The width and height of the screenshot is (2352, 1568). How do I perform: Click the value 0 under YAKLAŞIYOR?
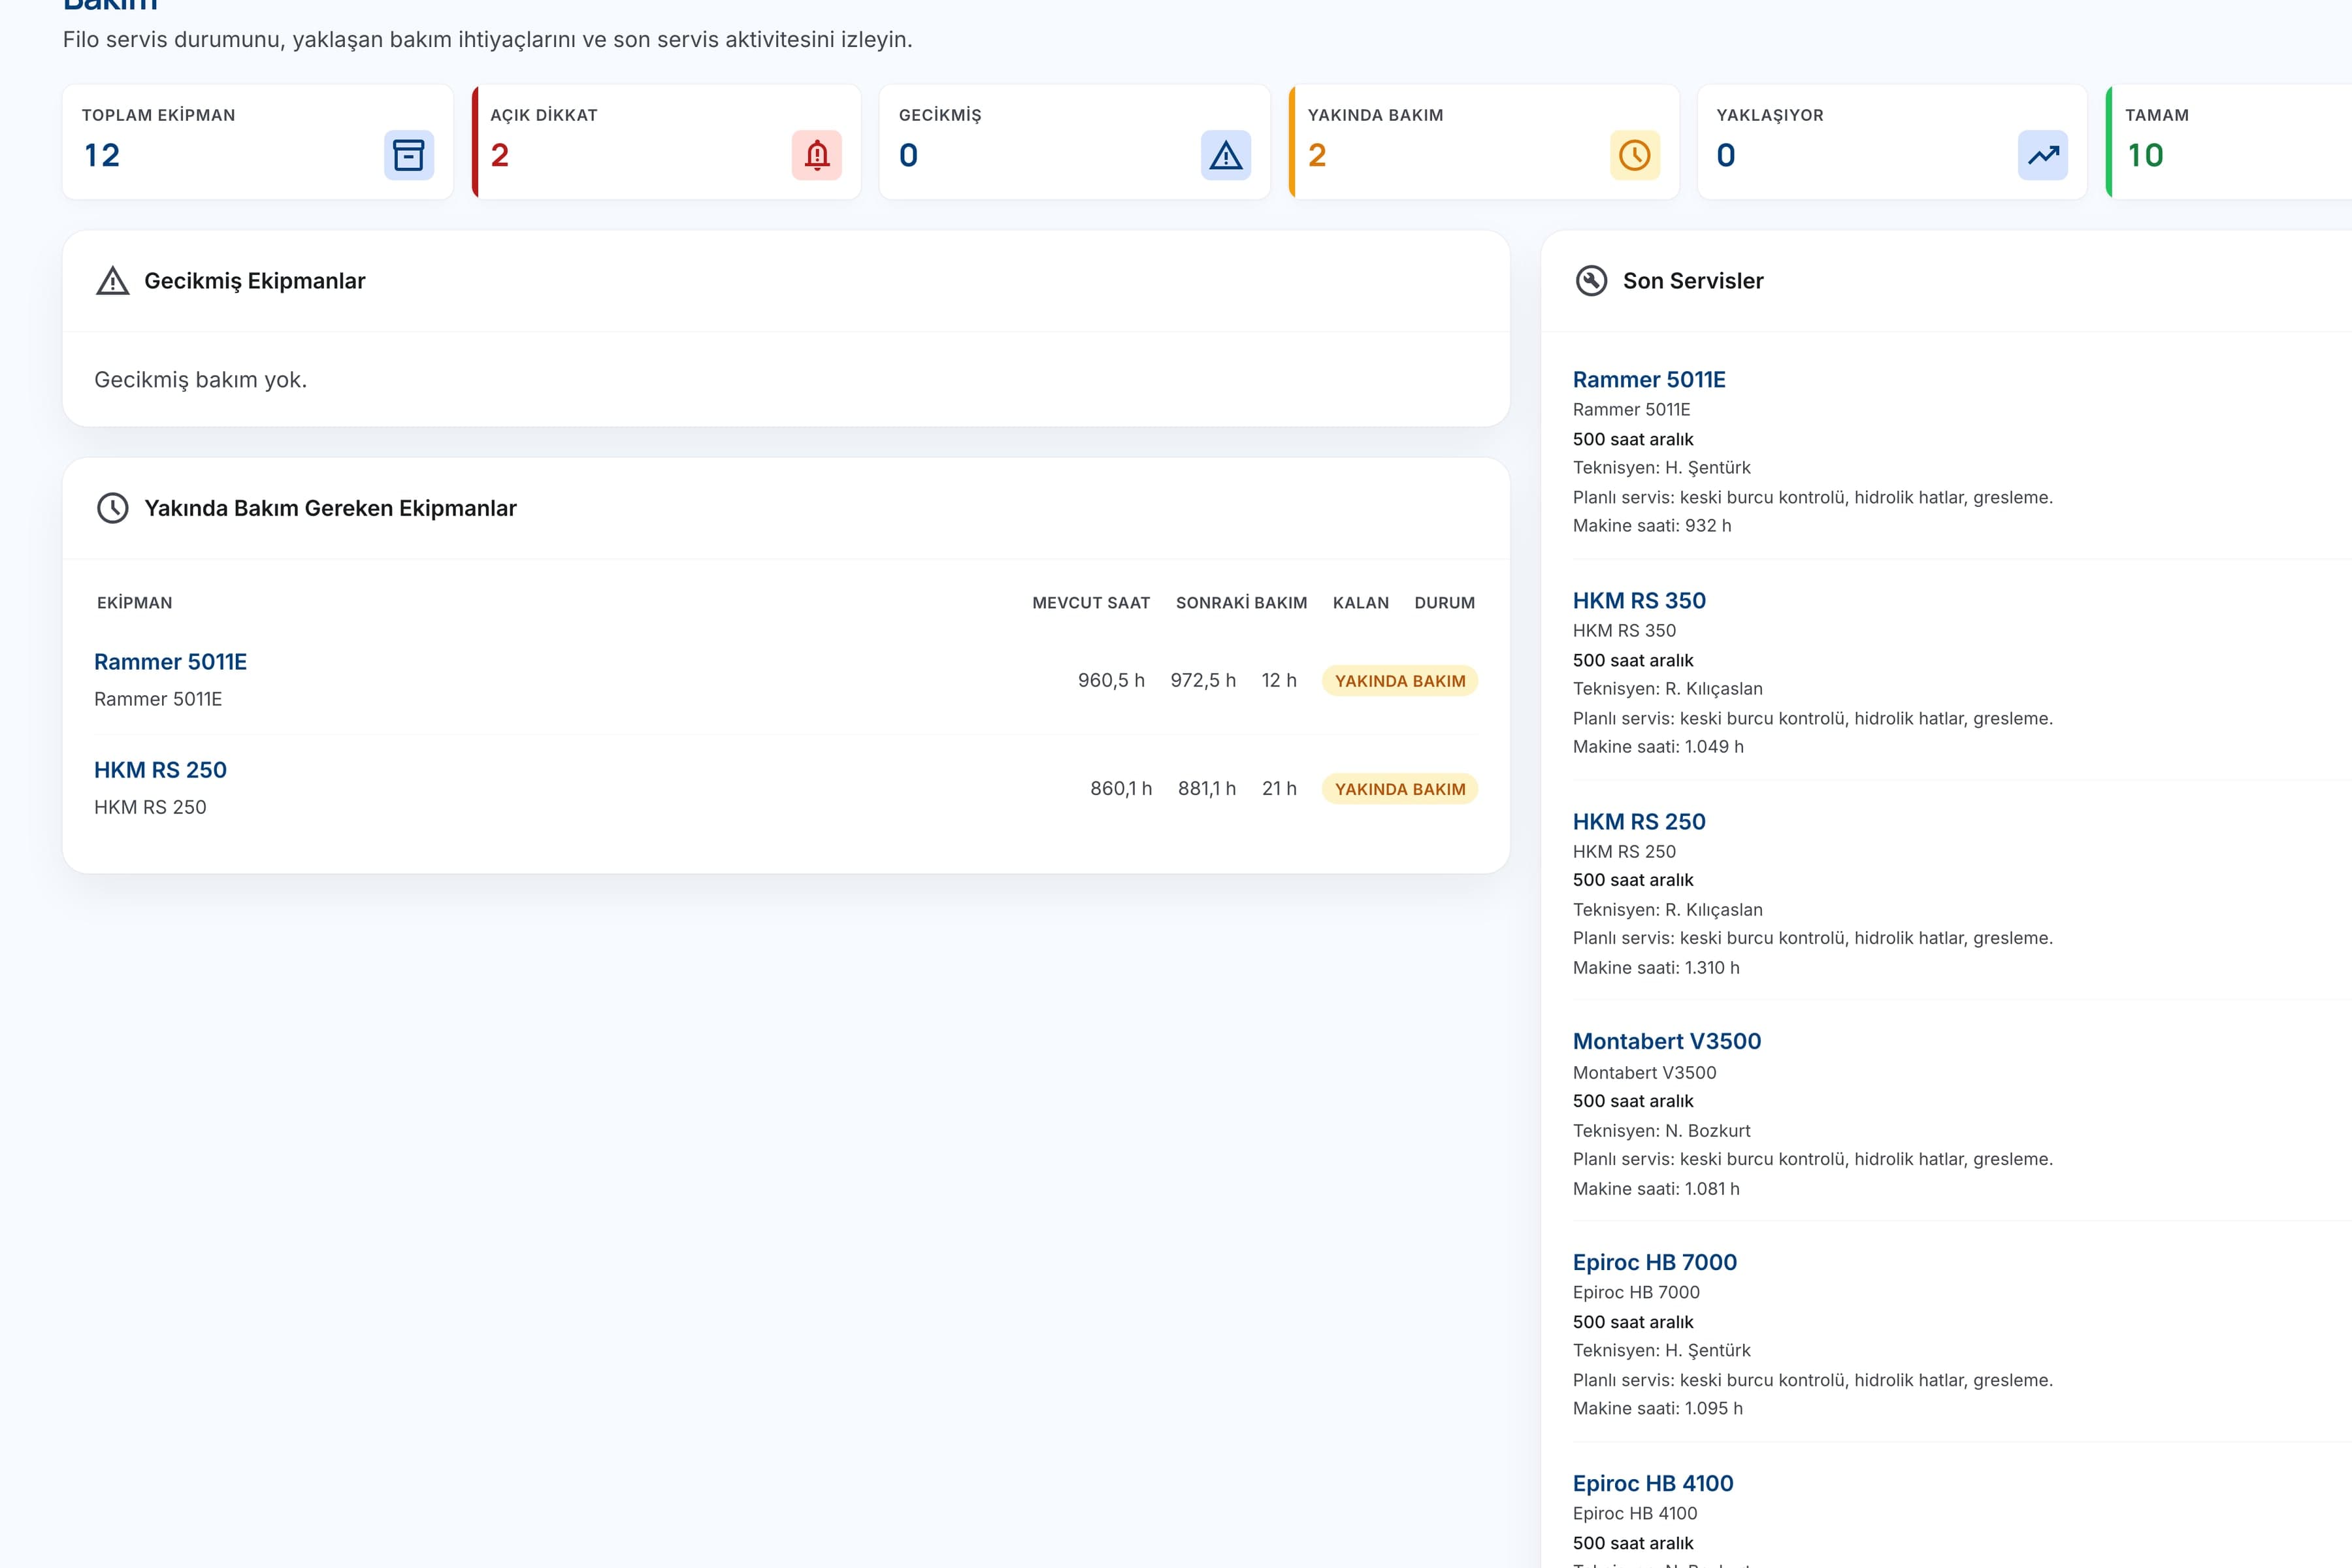coord(1726,155)
